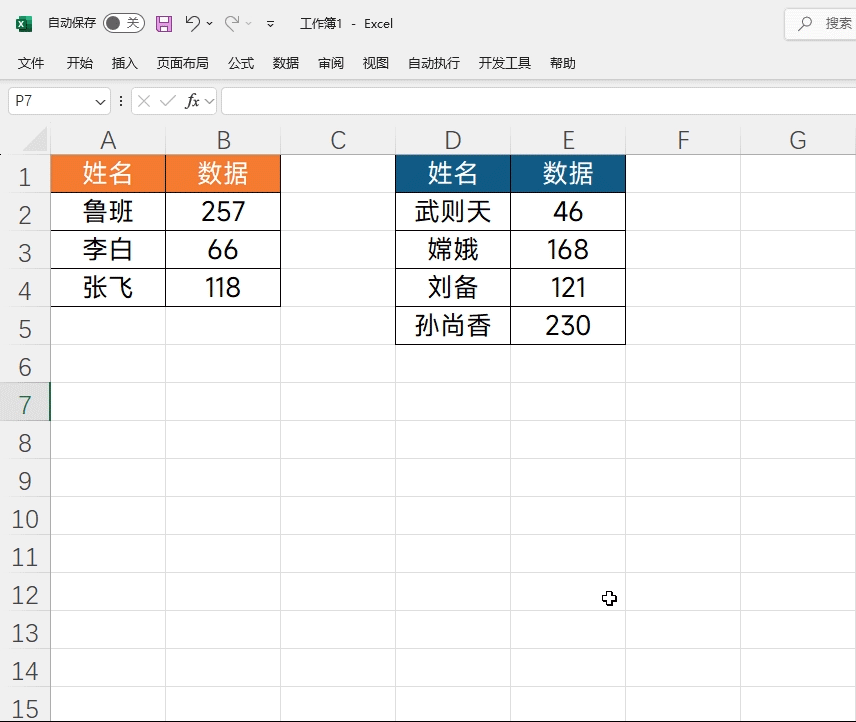The width and height of the screenshot is (856, 722).
Task: Expand formula bar options three-dot handle
Action: (121, 101)
